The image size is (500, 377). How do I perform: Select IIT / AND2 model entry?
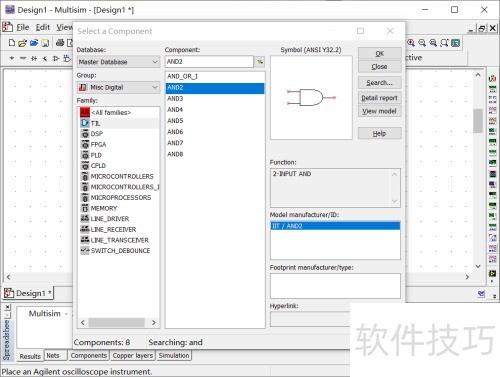tap(335, 226)
